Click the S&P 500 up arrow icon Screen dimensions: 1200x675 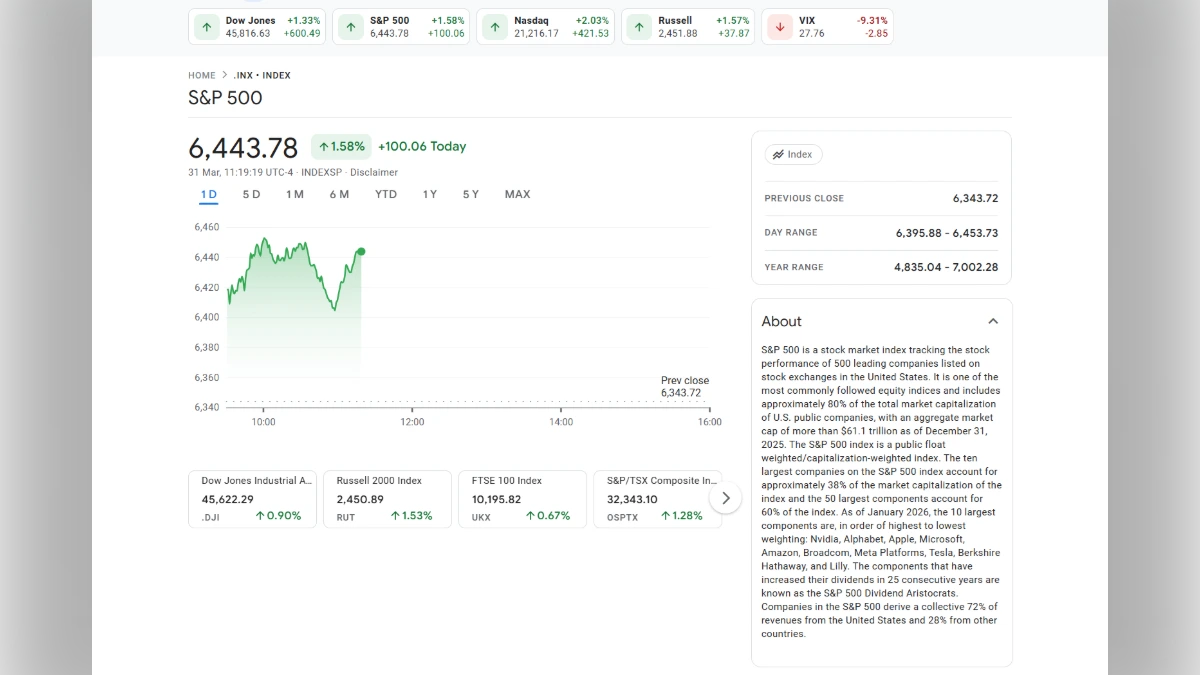349,26
